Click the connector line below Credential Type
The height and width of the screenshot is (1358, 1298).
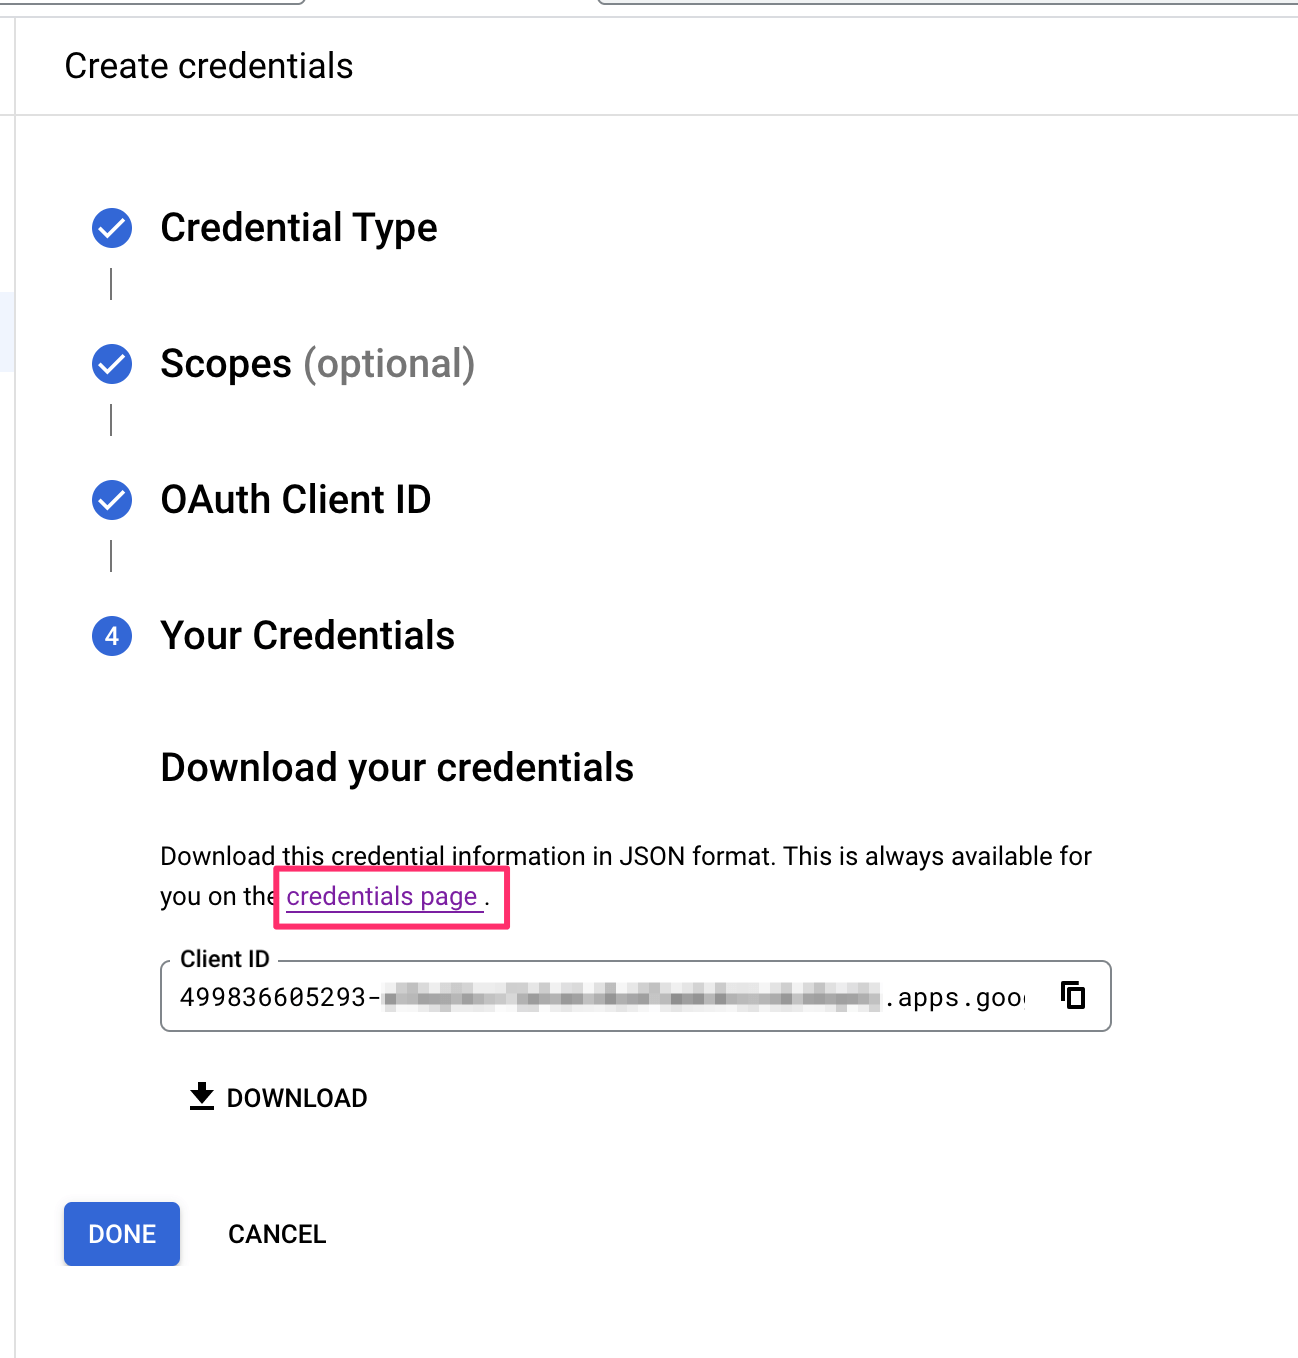pyautogui.click(x=111, y=284)
